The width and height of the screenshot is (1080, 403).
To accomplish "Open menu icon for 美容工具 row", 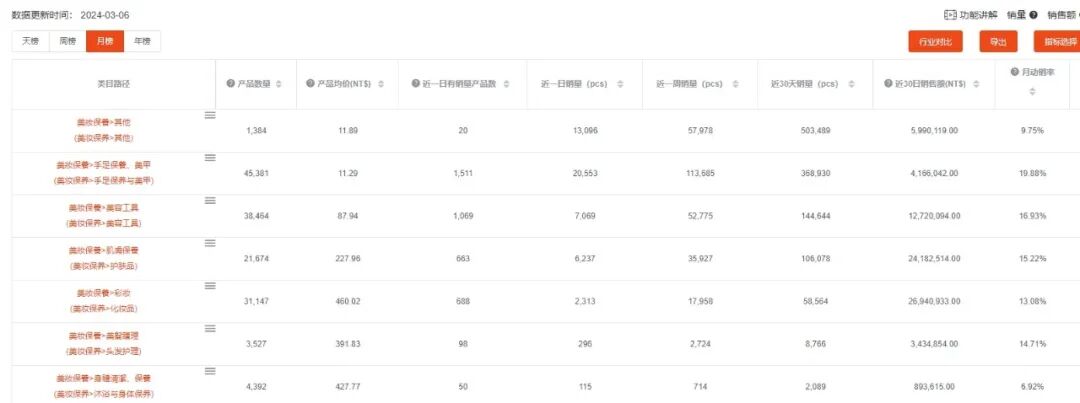I will point(210,200).
